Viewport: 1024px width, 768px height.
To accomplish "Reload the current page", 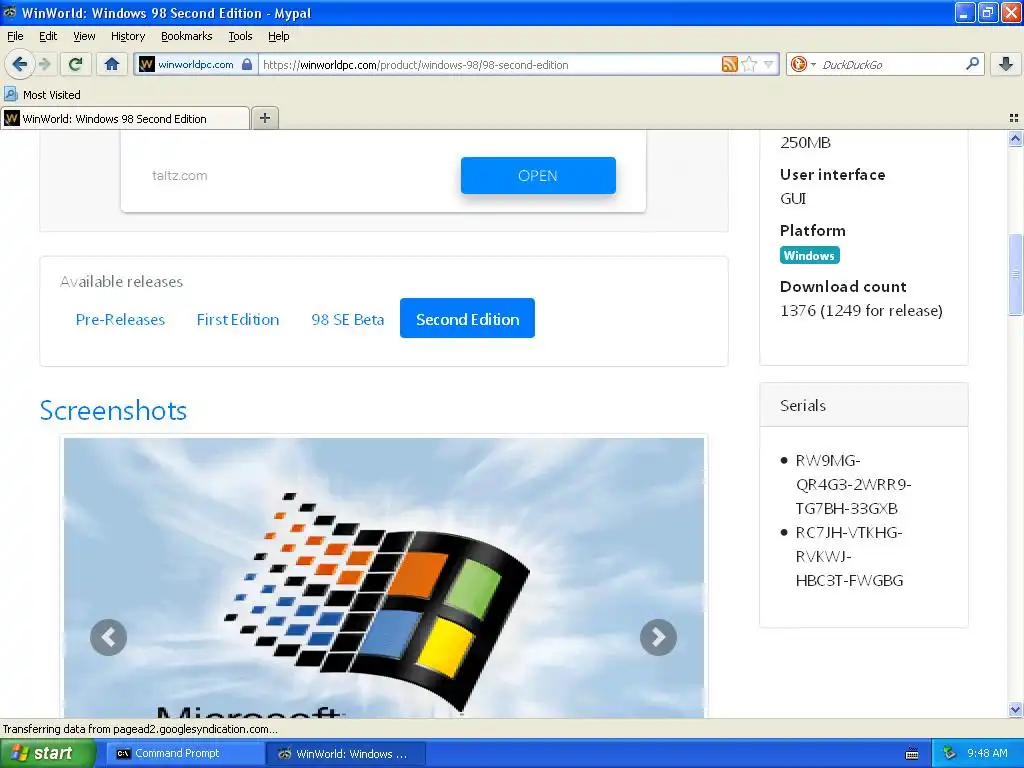I will click(76, 64).
